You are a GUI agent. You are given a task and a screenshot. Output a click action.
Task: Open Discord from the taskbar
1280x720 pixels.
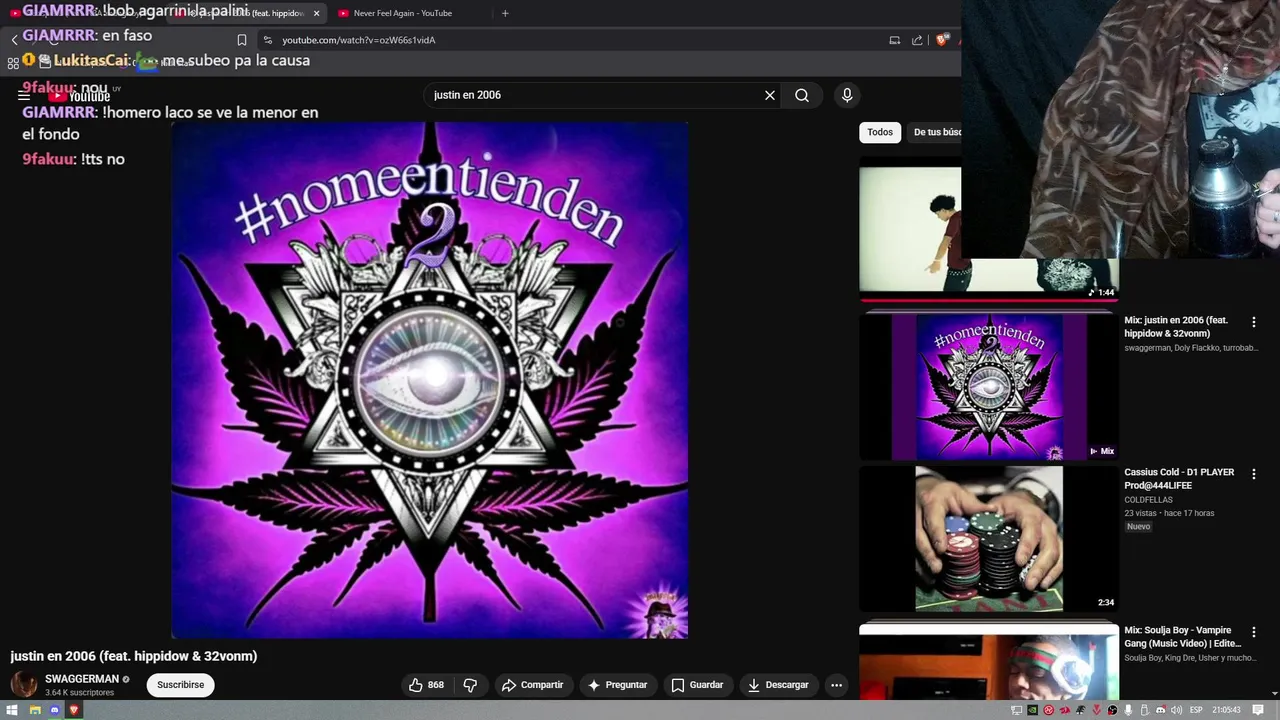[54, 710]
